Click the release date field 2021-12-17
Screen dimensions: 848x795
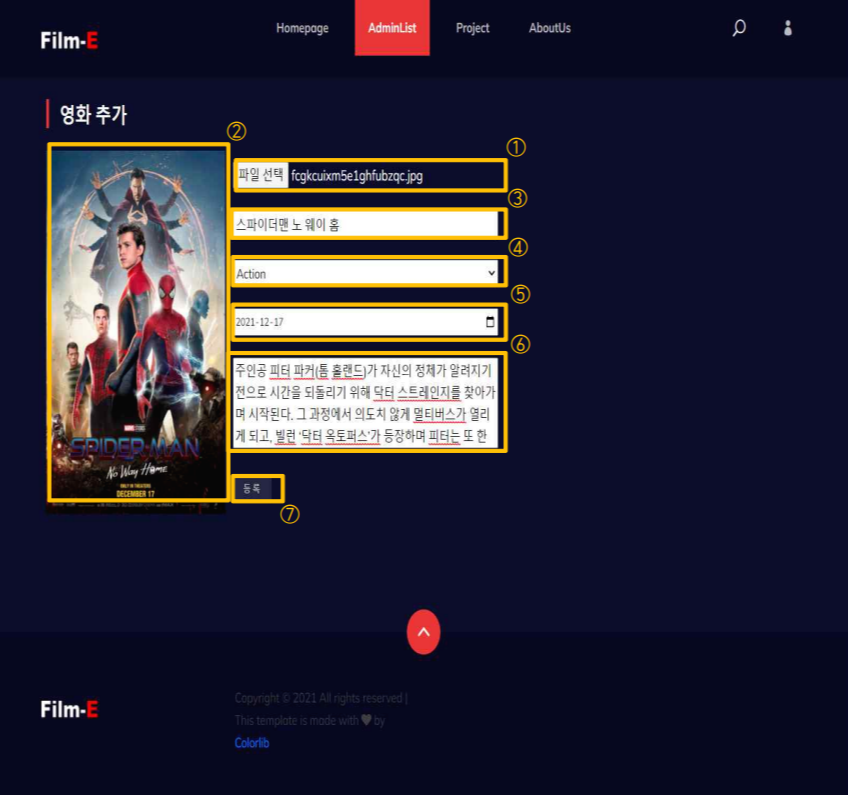click(366, 322)
